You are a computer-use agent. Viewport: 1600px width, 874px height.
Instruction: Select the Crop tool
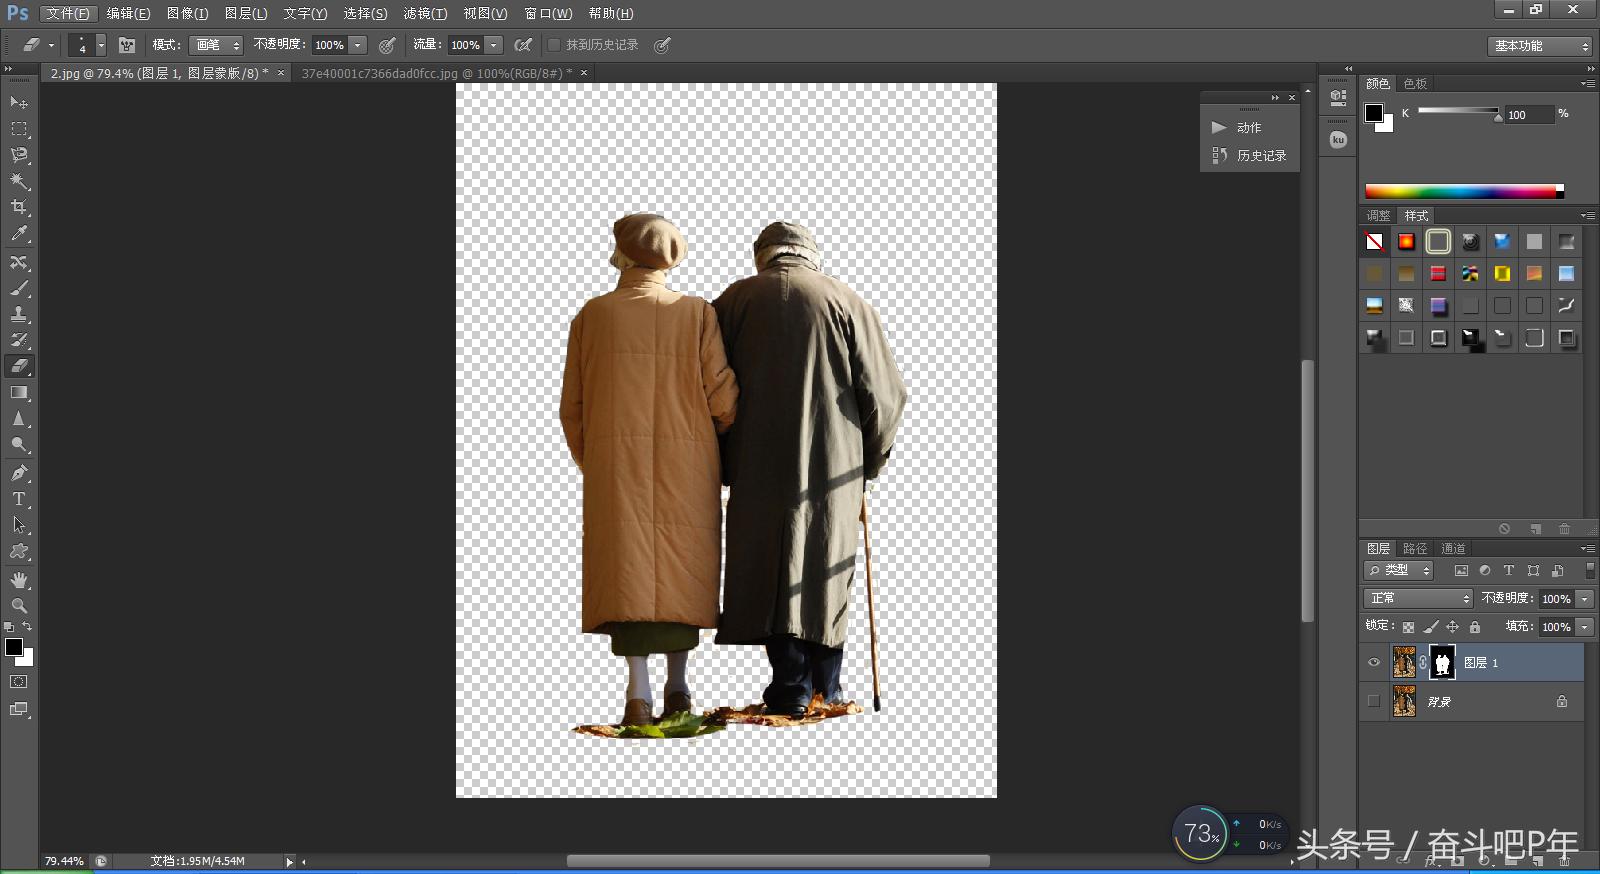point(19,207)
